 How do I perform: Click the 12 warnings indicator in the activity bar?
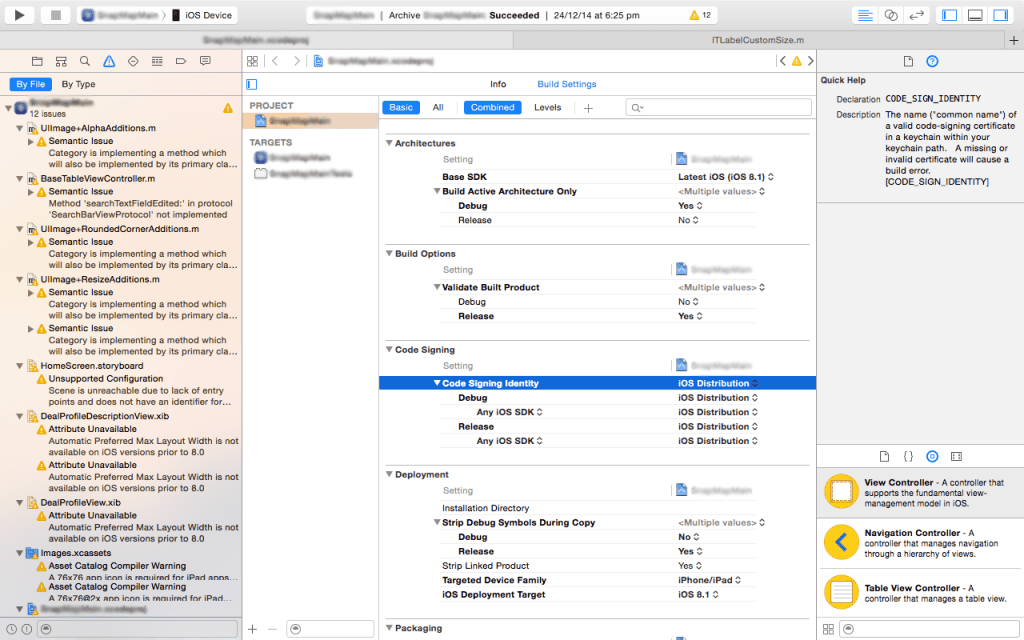coord(700,15)
